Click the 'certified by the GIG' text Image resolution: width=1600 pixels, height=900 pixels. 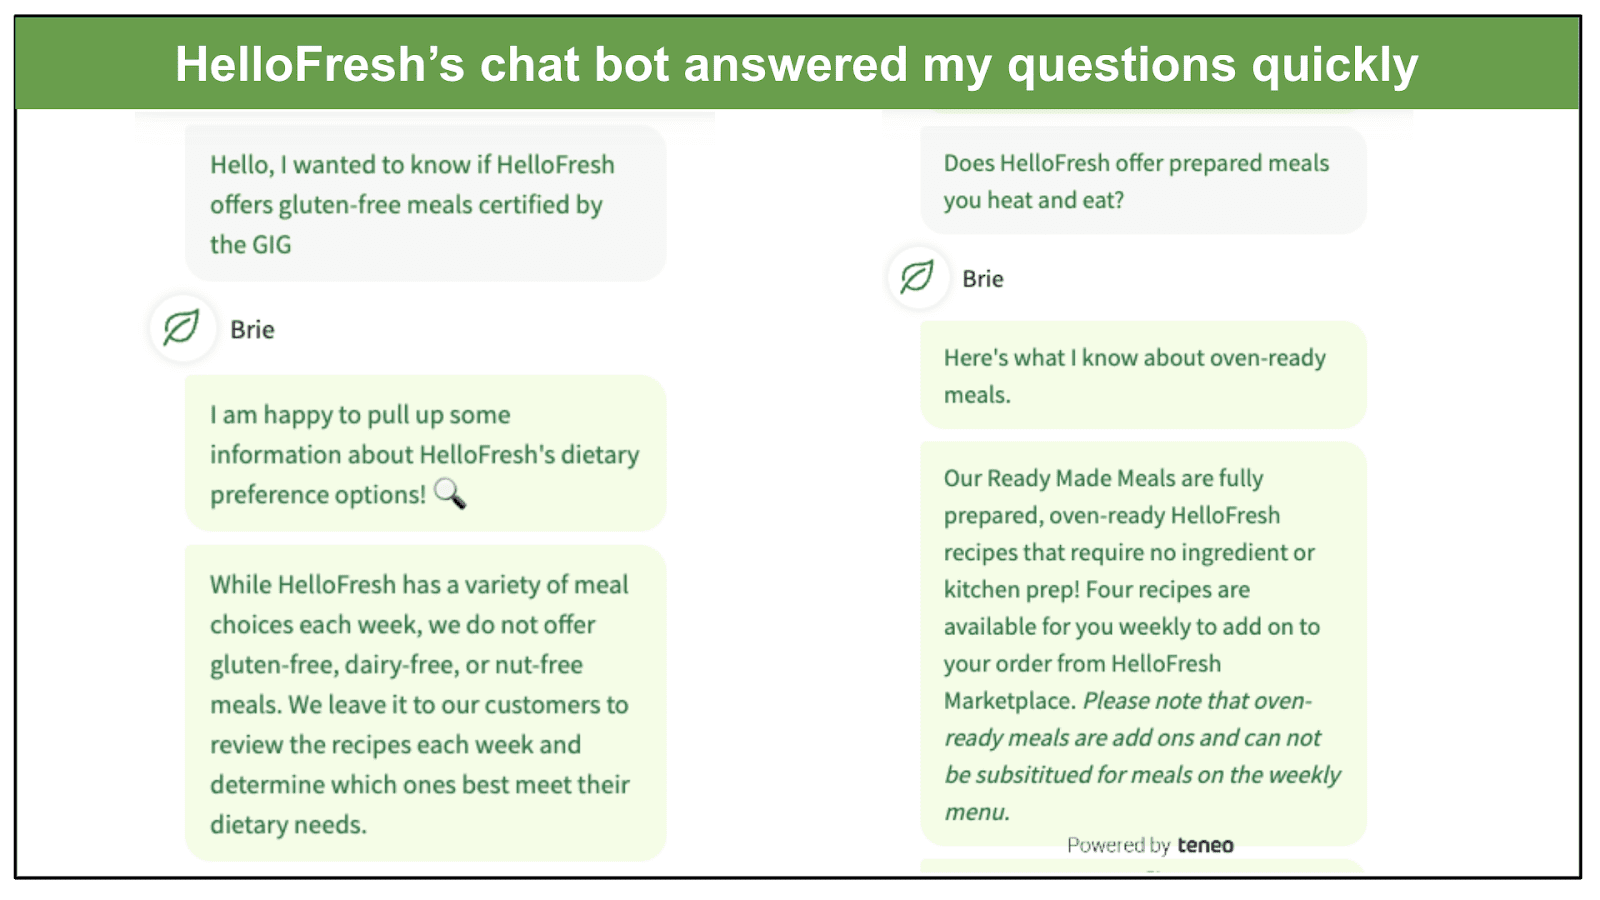tap(406, 224)
